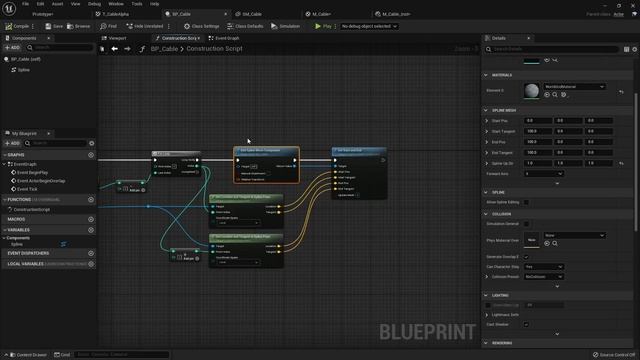
Task: Select the Spline component in the Components tree
Action: point(23,70)
